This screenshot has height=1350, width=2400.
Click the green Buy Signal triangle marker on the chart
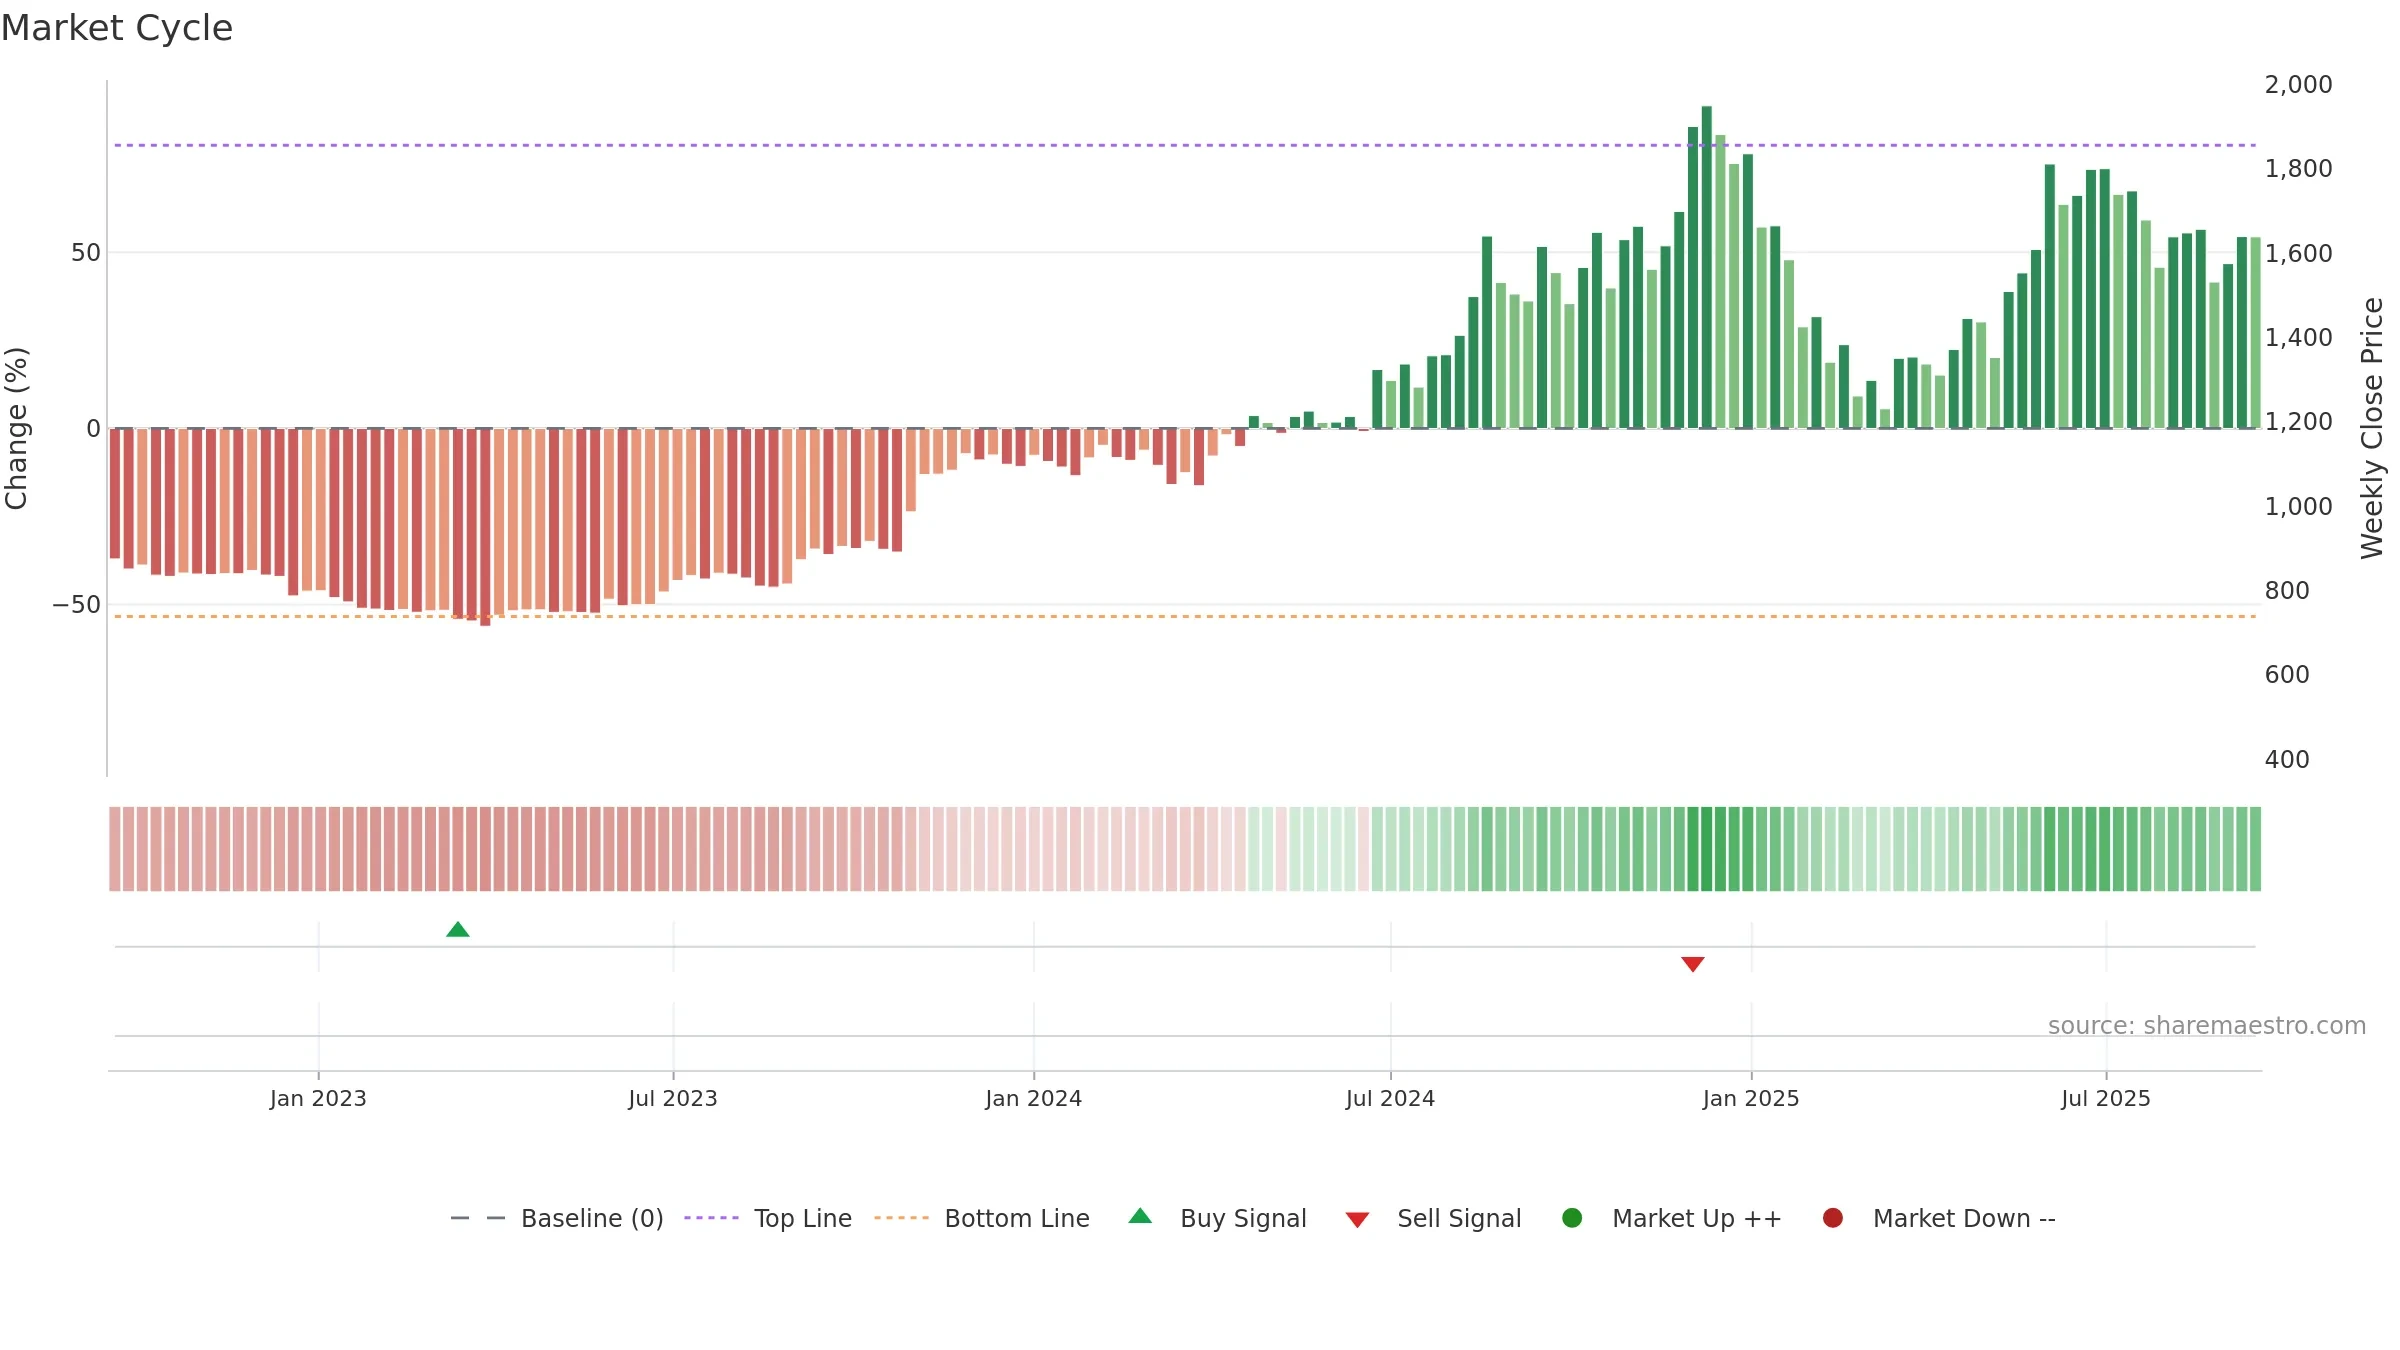click(x=458, y=929)
